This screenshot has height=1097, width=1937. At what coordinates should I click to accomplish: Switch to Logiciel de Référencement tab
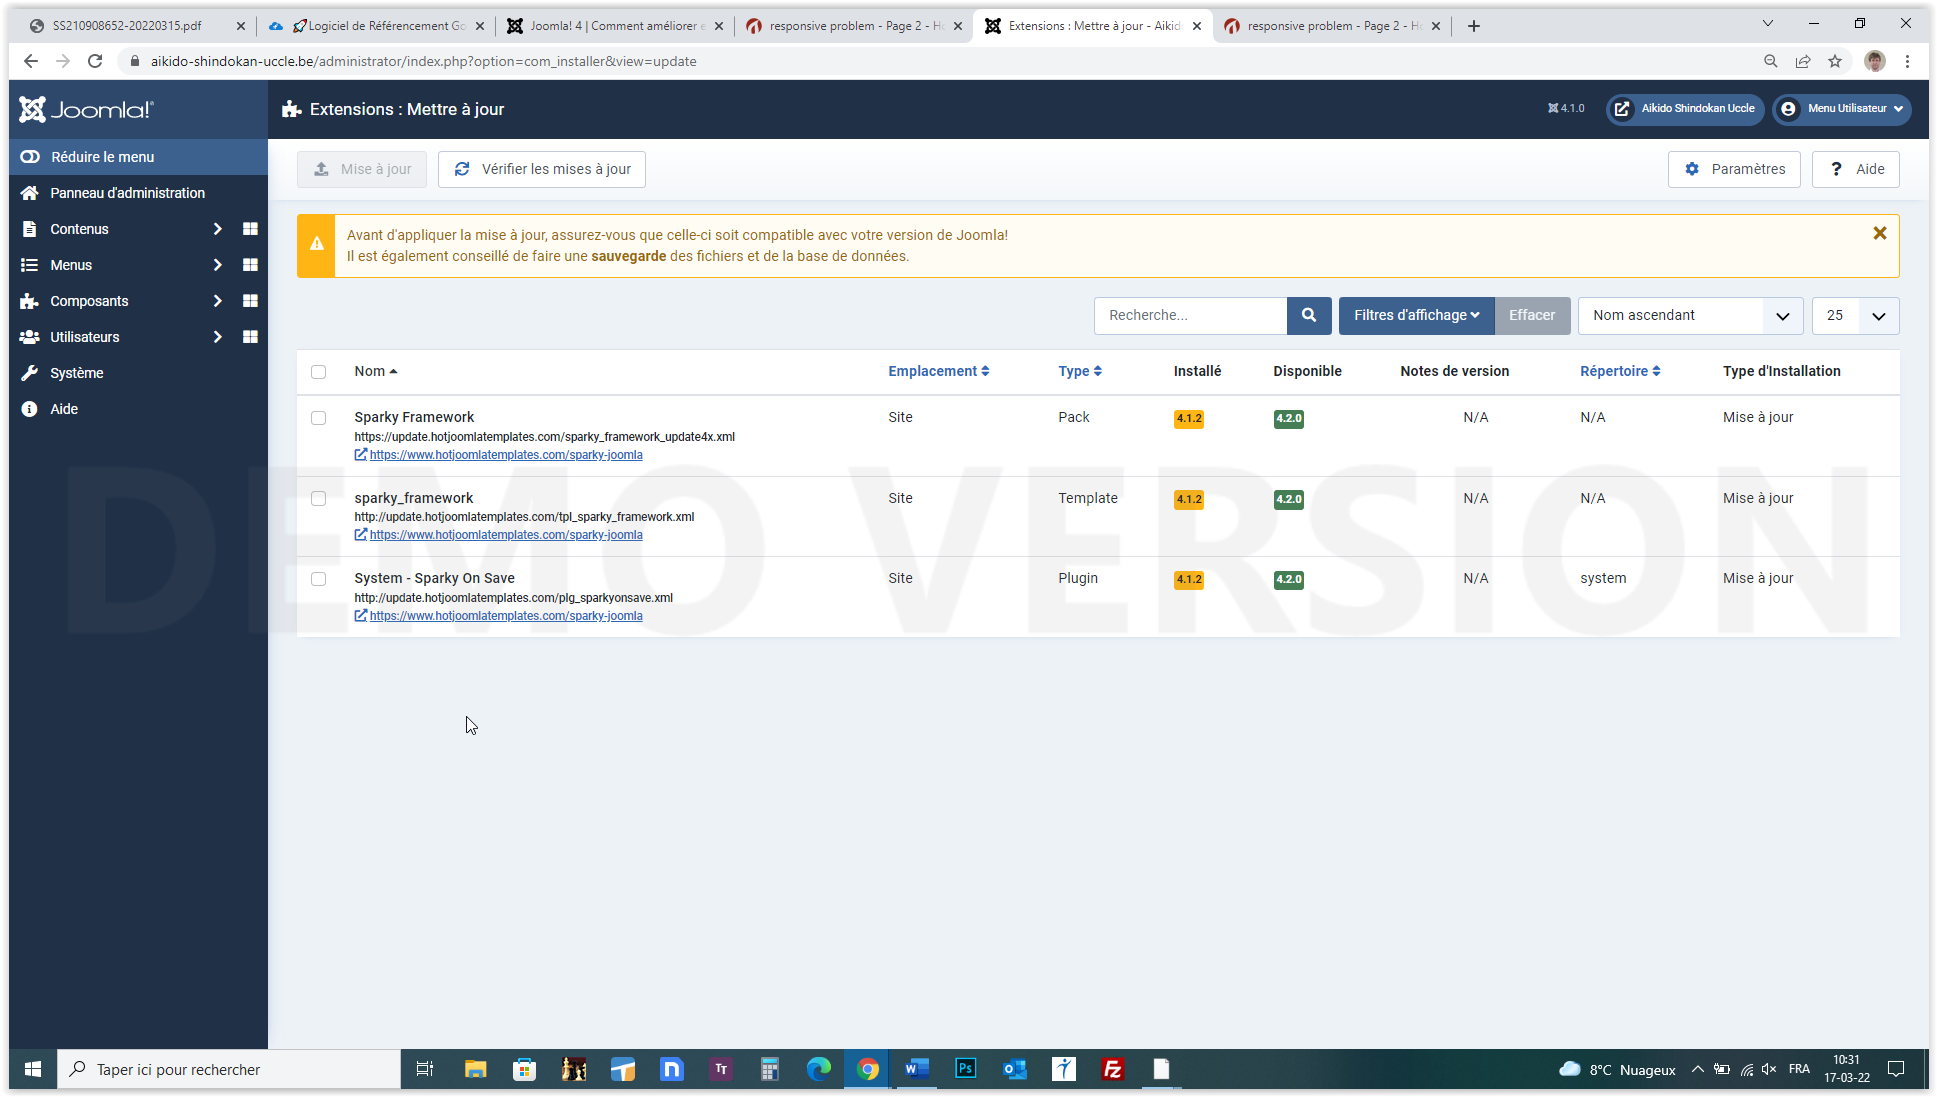376,26
